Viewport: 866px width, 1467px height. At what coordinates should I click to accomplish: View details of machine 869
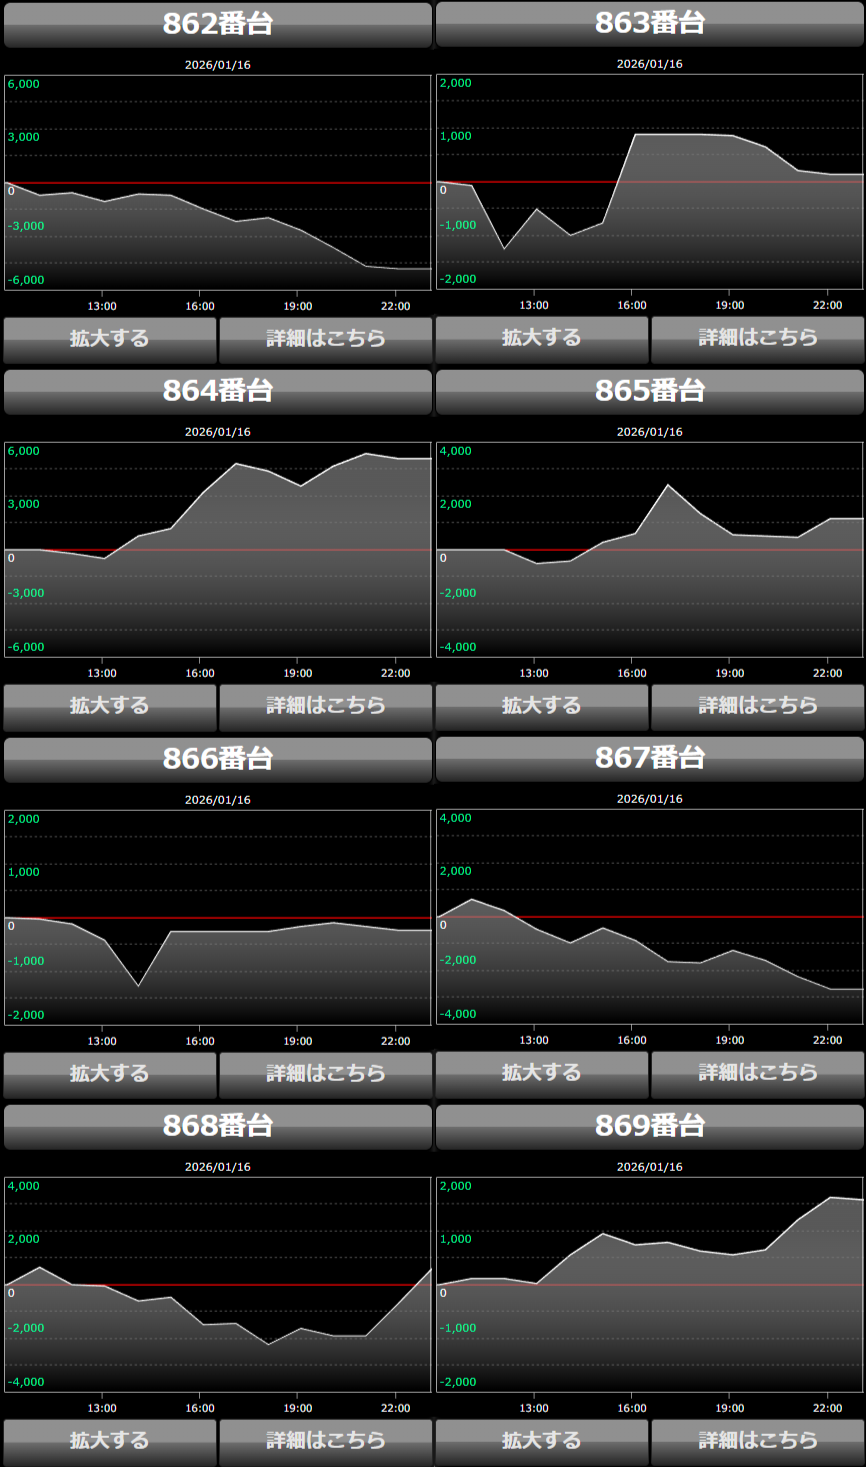pos(758,1441)
